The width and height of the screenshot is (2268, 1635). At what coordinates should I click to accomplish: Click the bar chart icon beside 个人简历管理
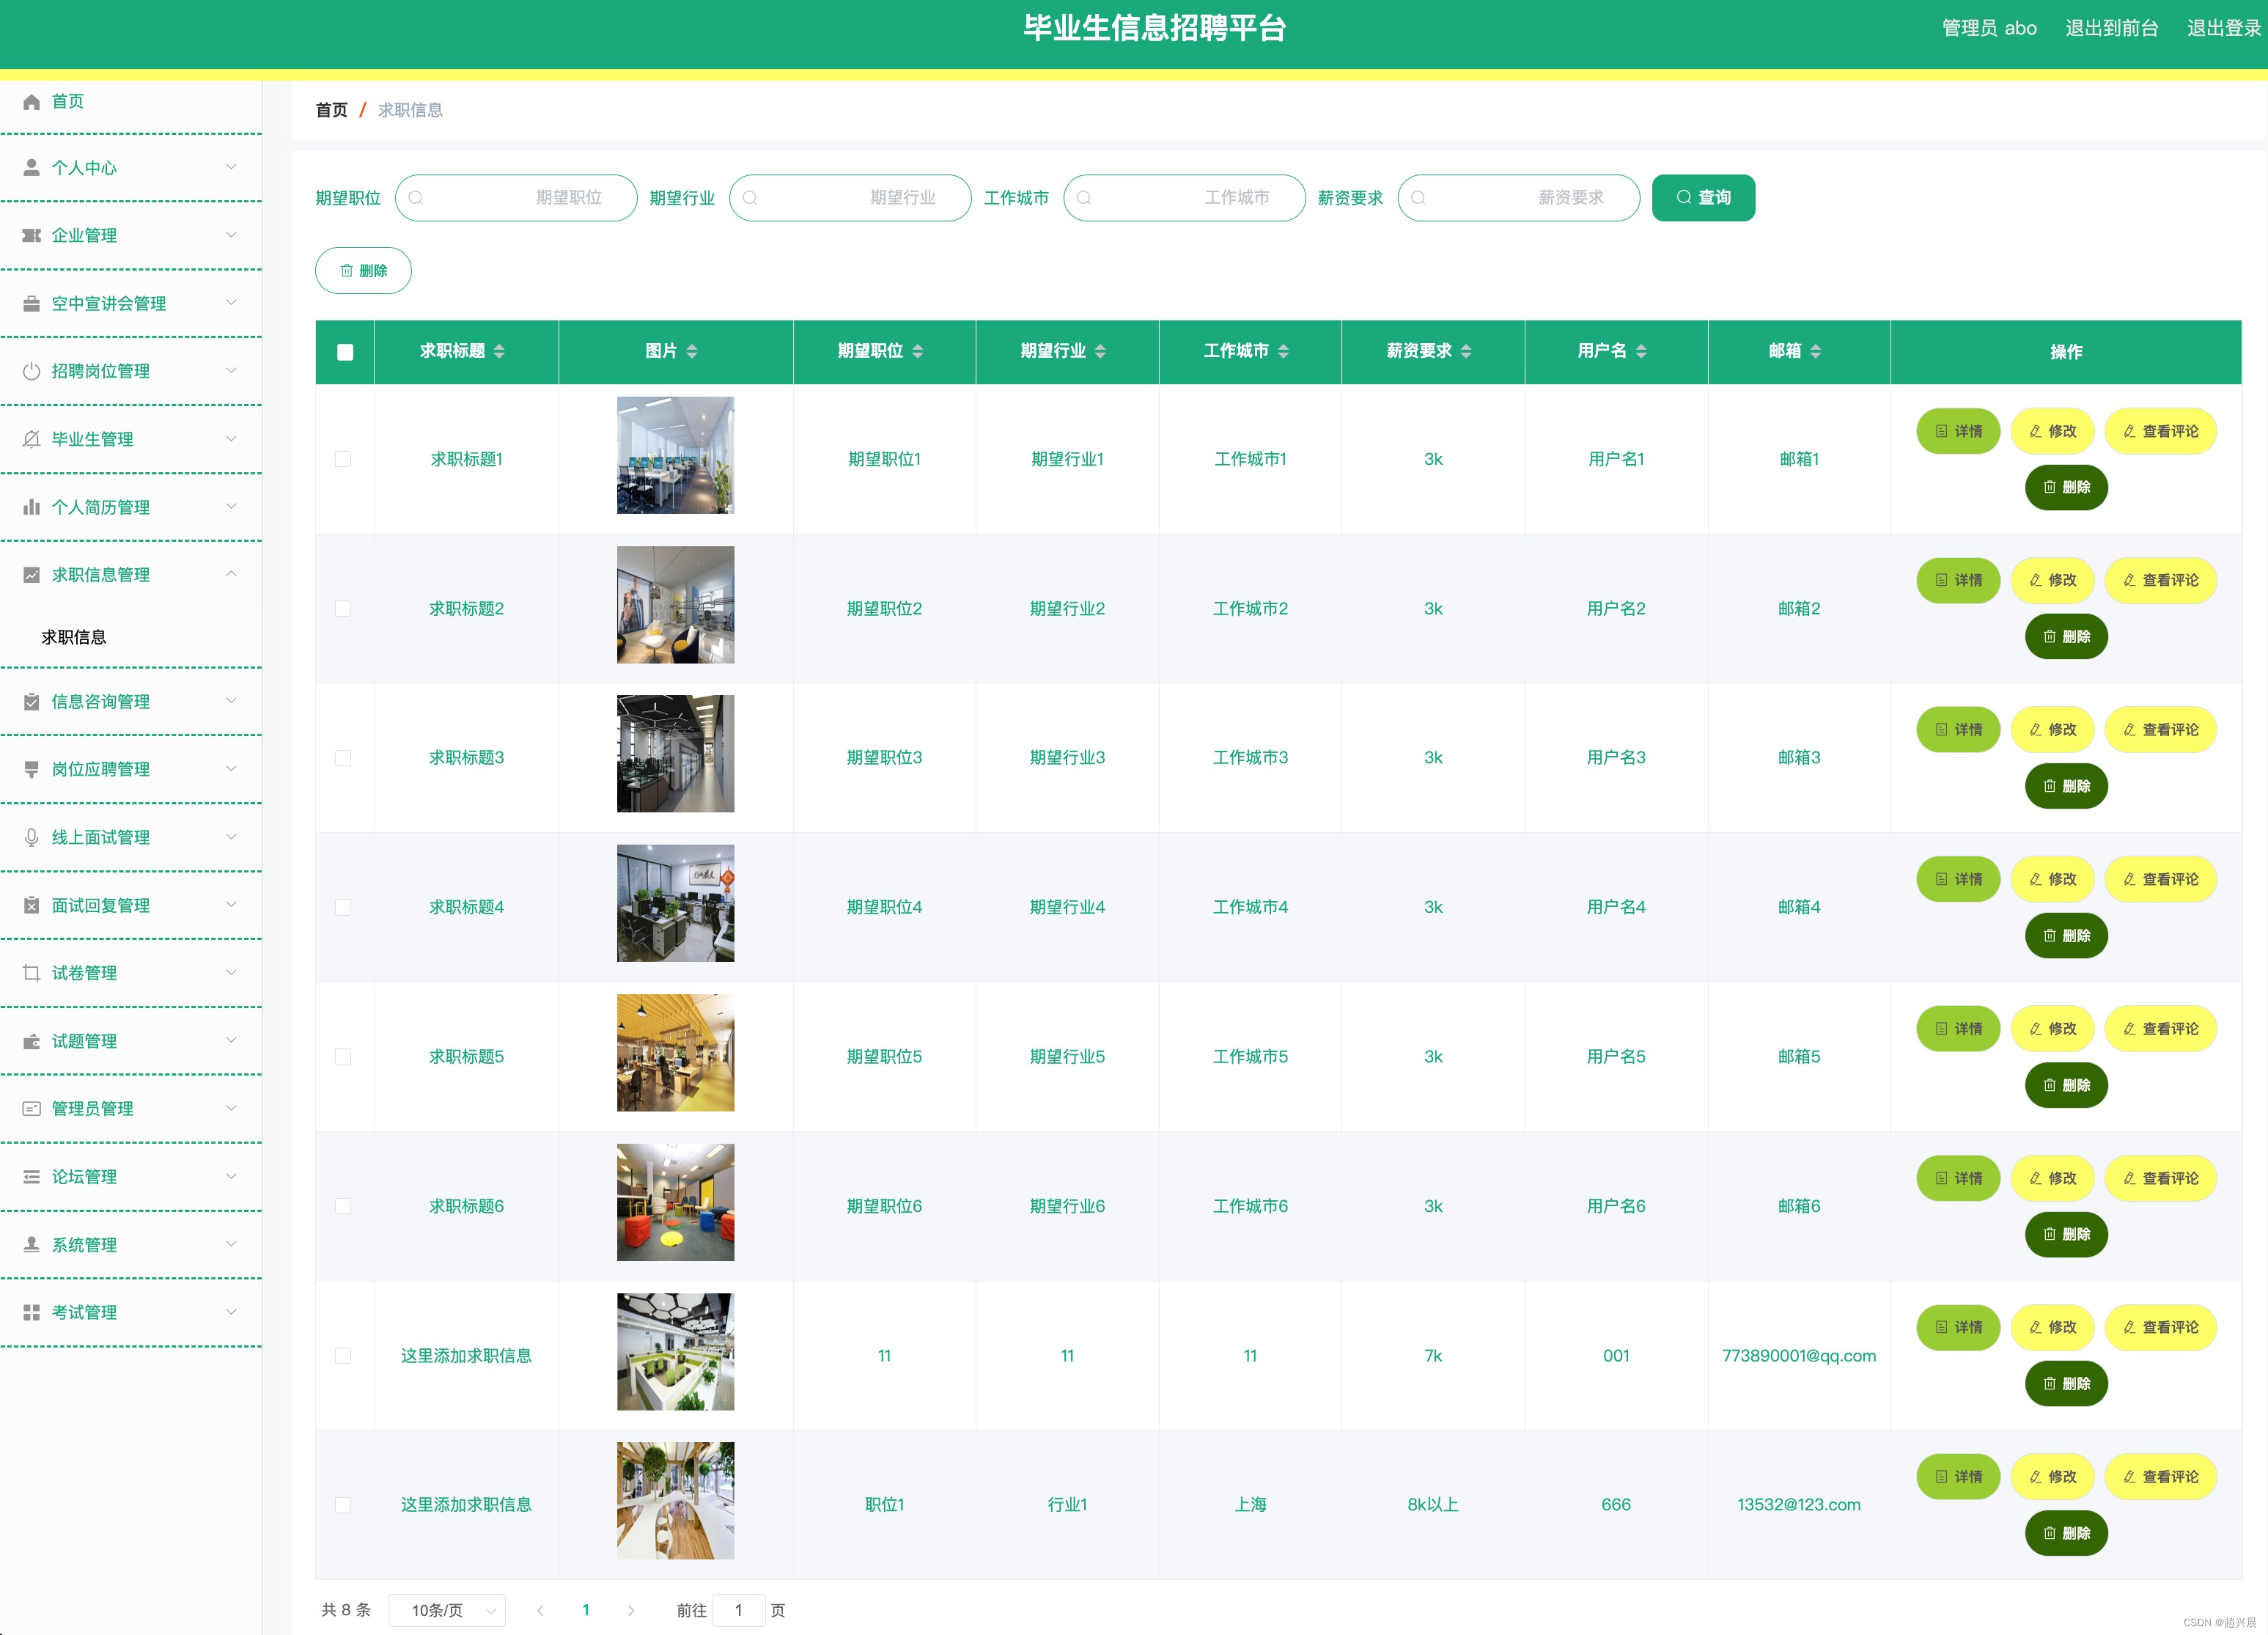(31, 507)
